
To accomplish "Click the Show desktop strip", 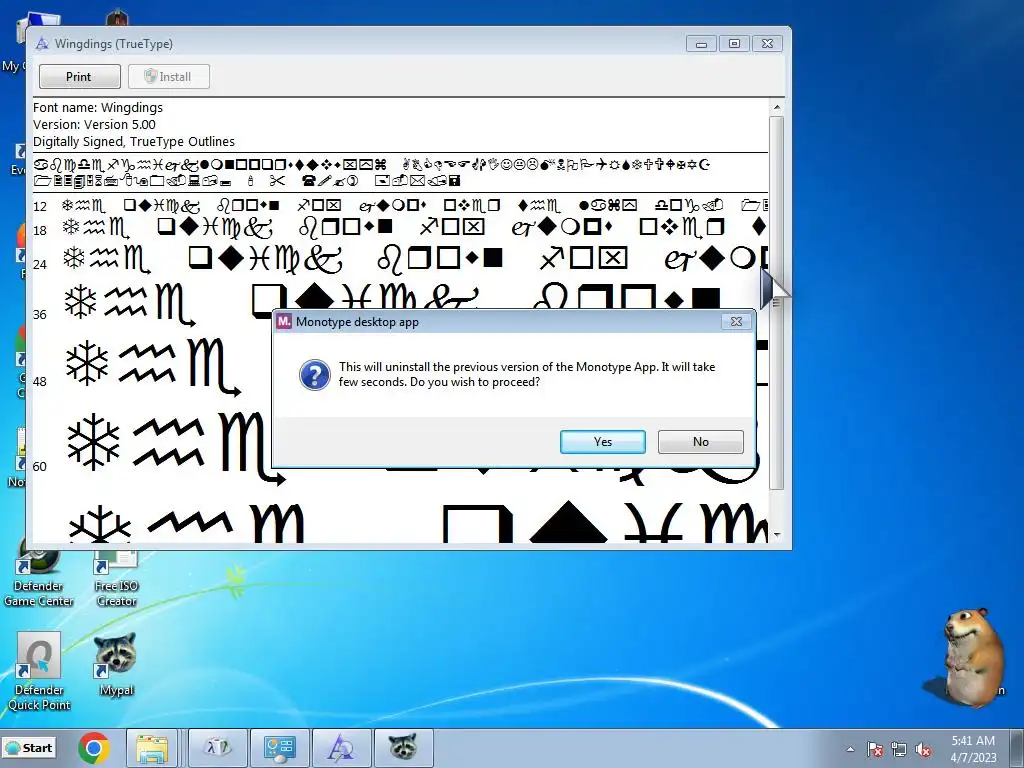I will (x=1019, y=748).
